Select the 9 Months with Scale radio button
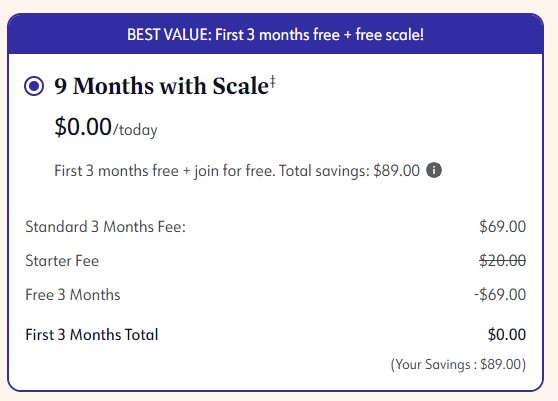The width and height of the screenshot is (558, 401). coord(34,86)
